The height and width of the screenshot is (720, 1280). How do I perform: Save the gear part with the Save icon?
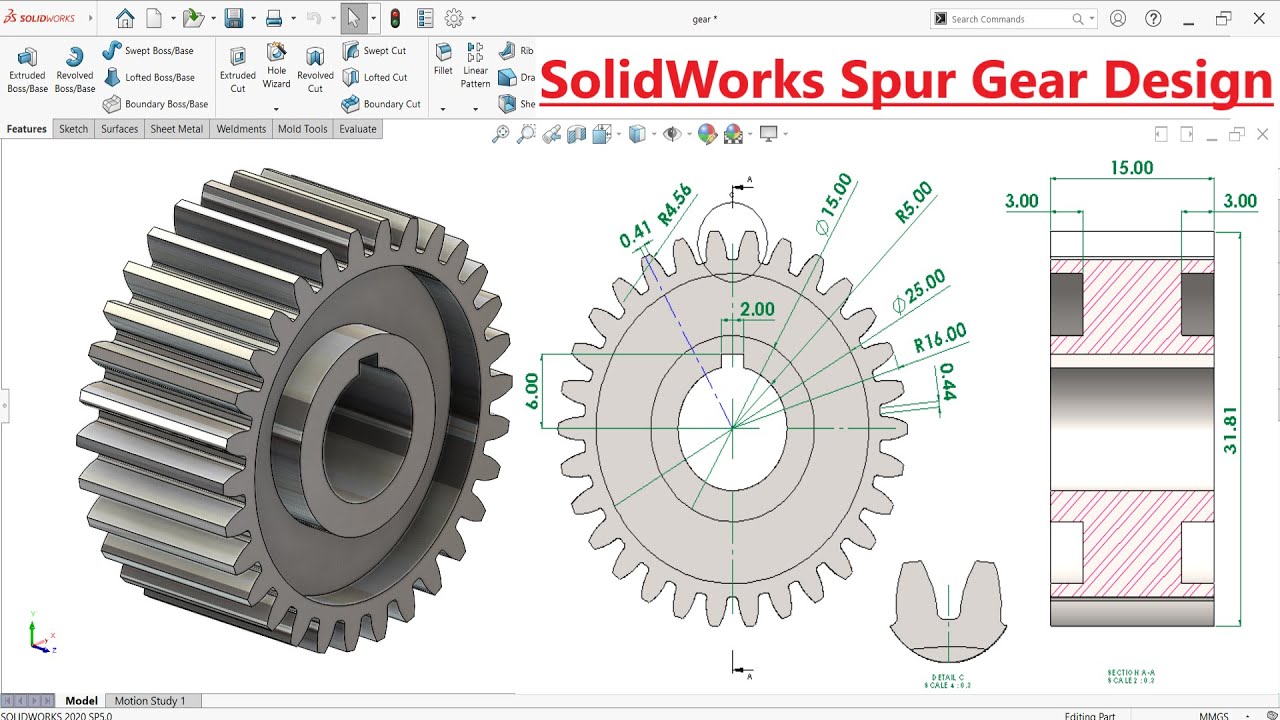coord(234,18)
